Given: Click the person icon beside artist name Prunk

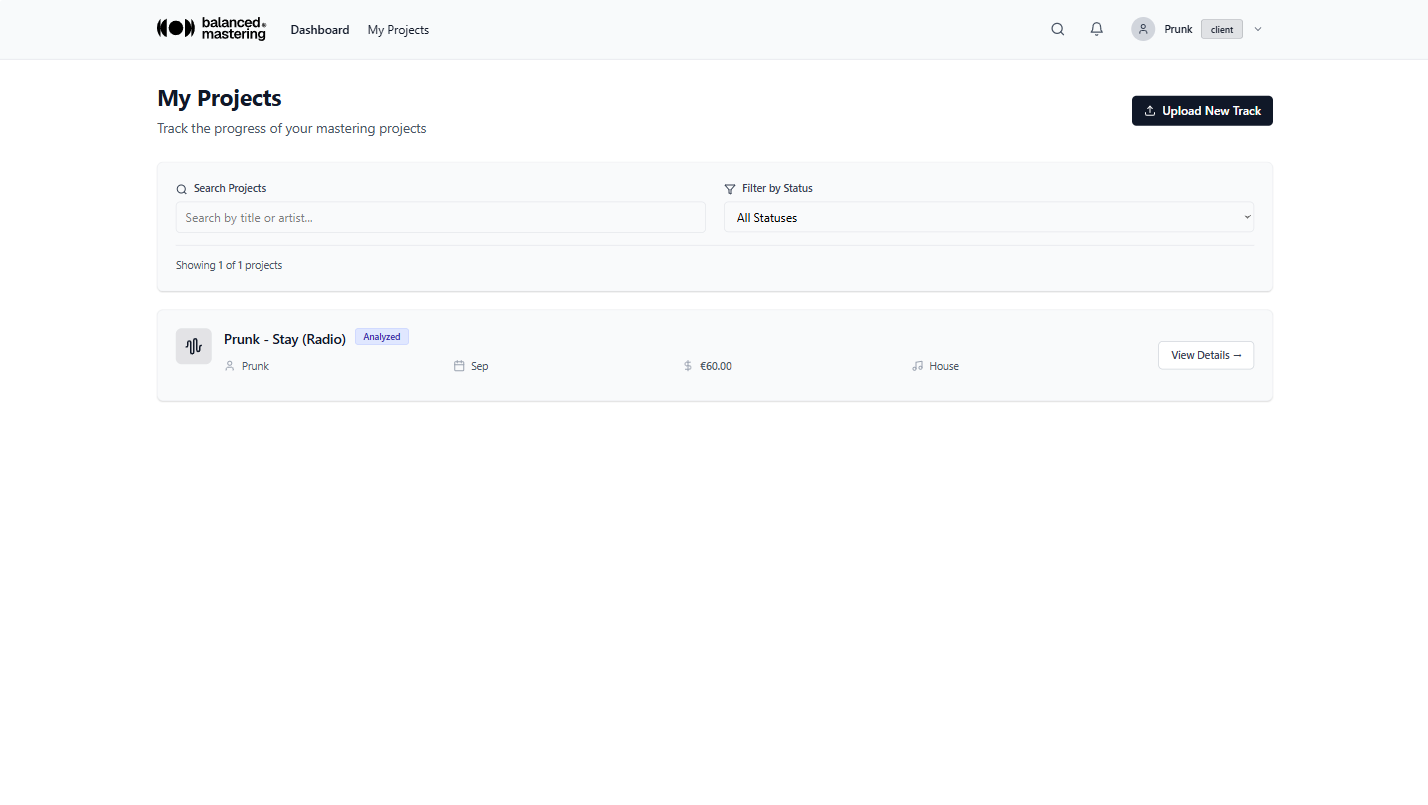Looking at the screenshot, I should click(229, 366).
